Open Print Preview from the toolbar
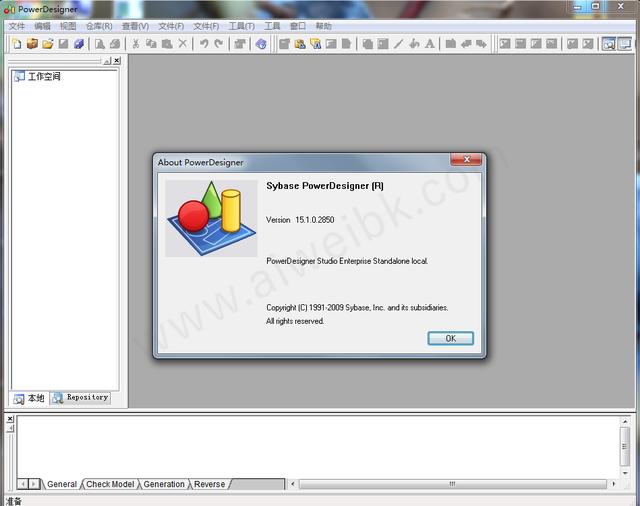 pos(100,44)
